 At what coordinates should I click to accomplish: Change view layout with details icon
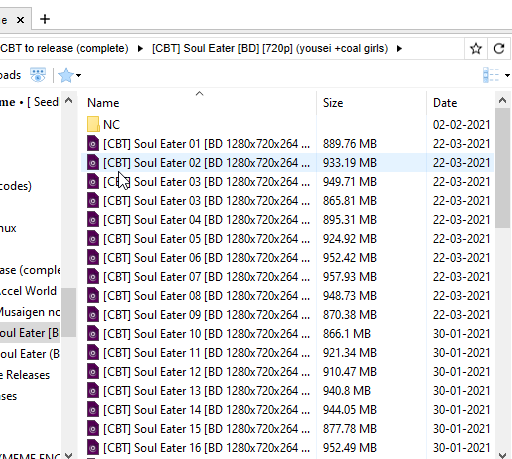click(491, 75)
